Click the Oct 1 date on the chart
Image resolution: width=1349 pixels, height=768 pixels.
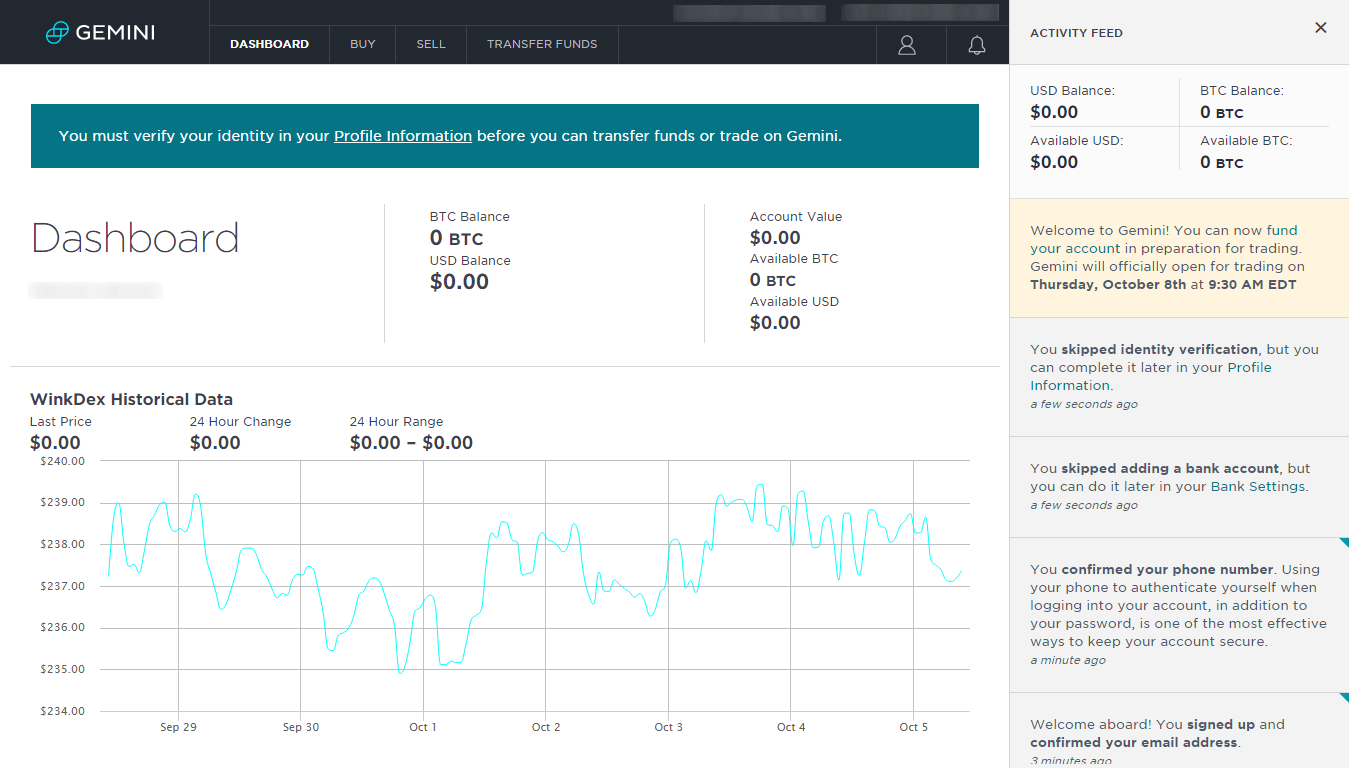423,727
